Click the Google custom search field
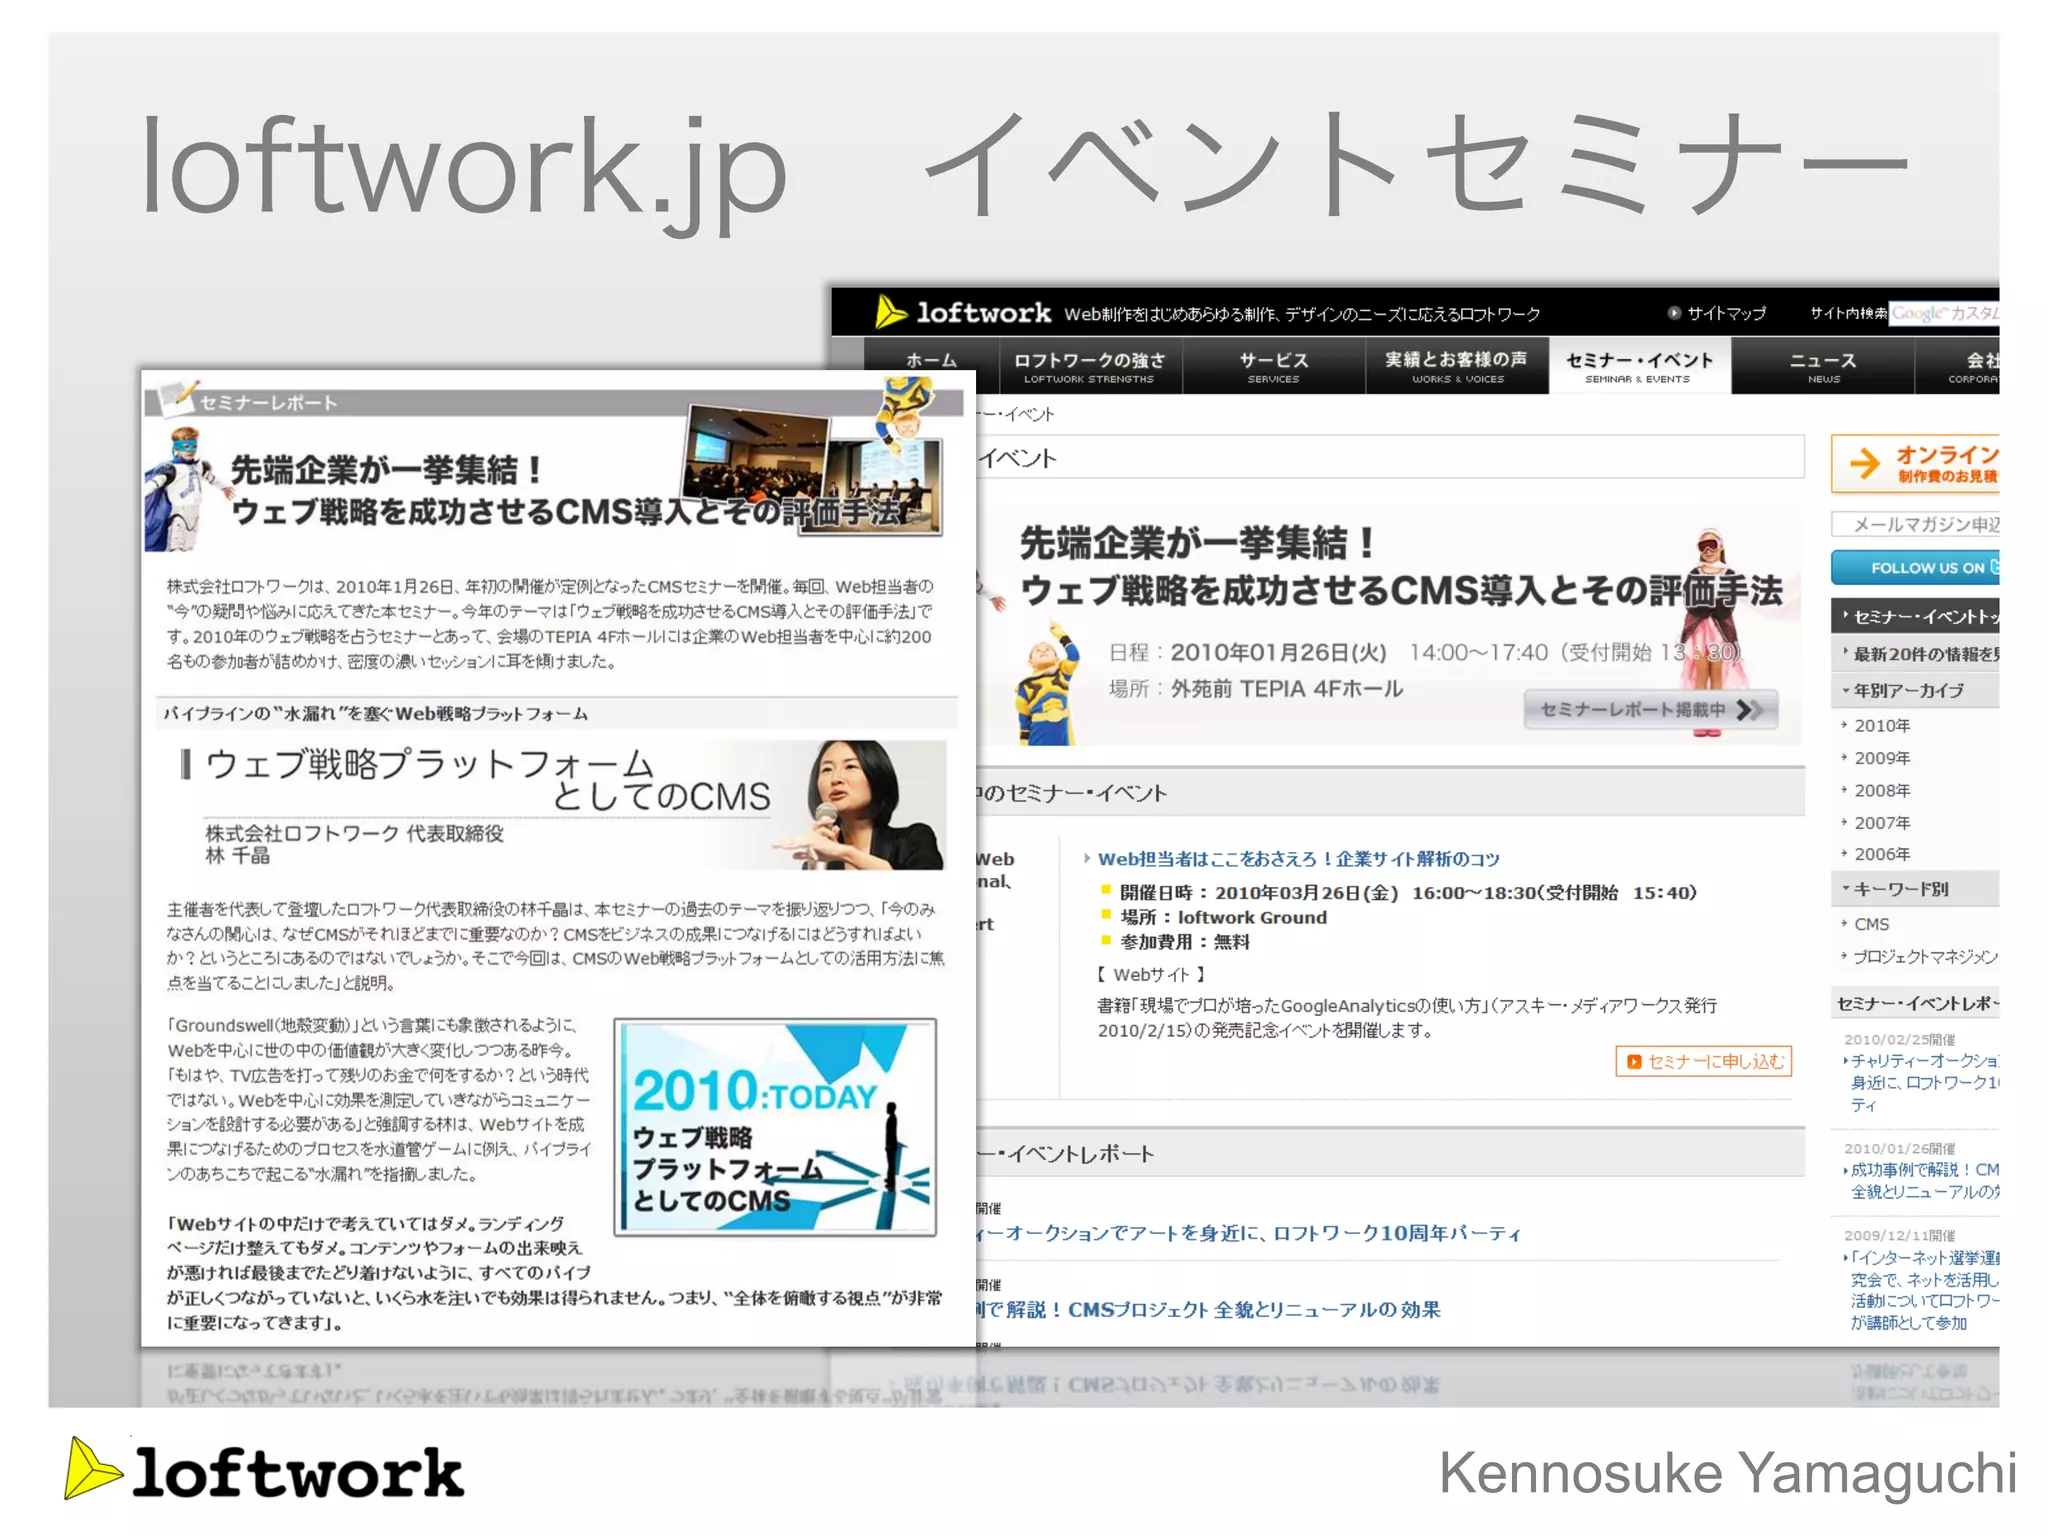The height and width of the screenshot is (1536, 2048). (1944, 313)
